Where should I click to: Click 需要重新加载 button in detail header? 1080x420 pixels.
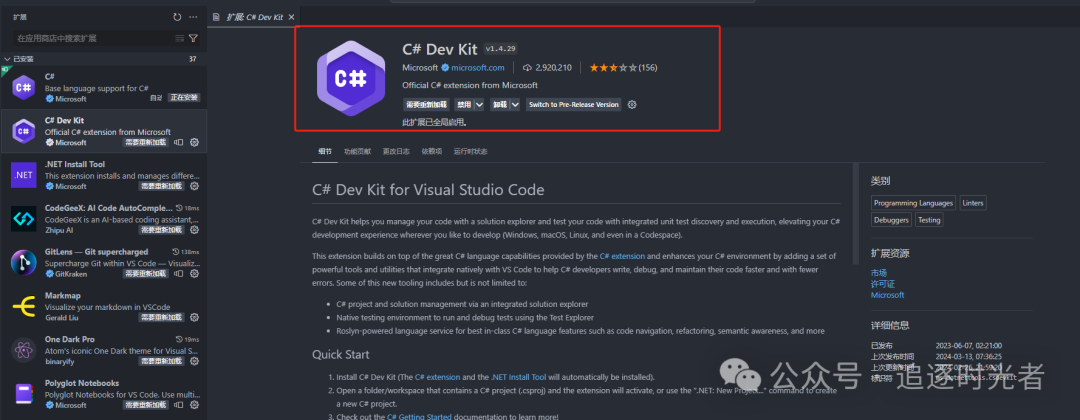pyautogui.click(x=426, y=105)
